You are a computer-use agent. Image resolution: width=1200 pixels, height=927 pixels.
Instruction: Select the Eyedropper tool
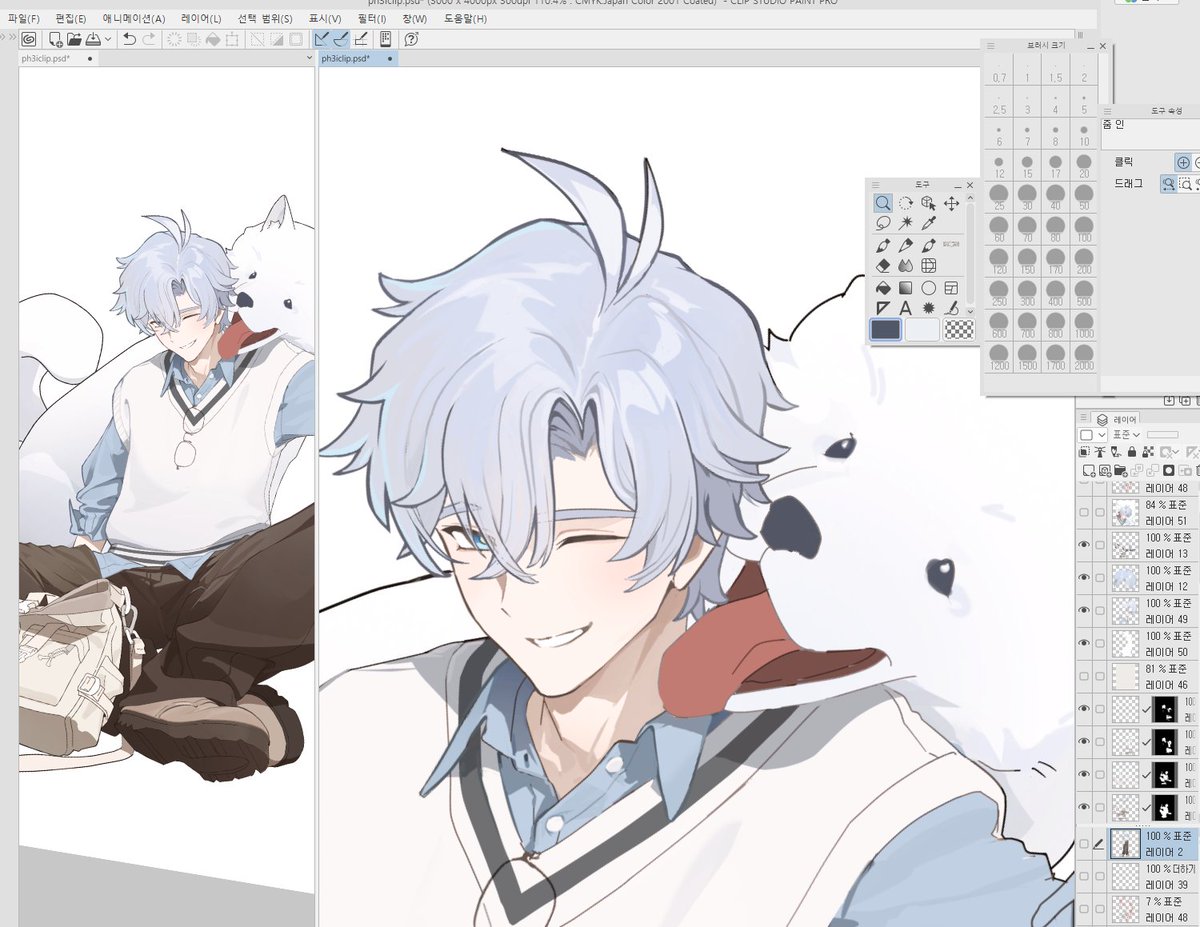(928, 223)
